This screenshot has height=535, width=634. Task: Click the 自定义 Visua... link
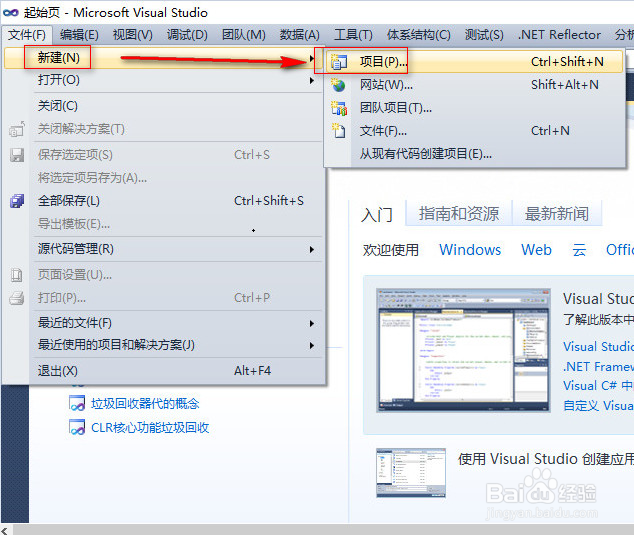(x=598, y=405)
